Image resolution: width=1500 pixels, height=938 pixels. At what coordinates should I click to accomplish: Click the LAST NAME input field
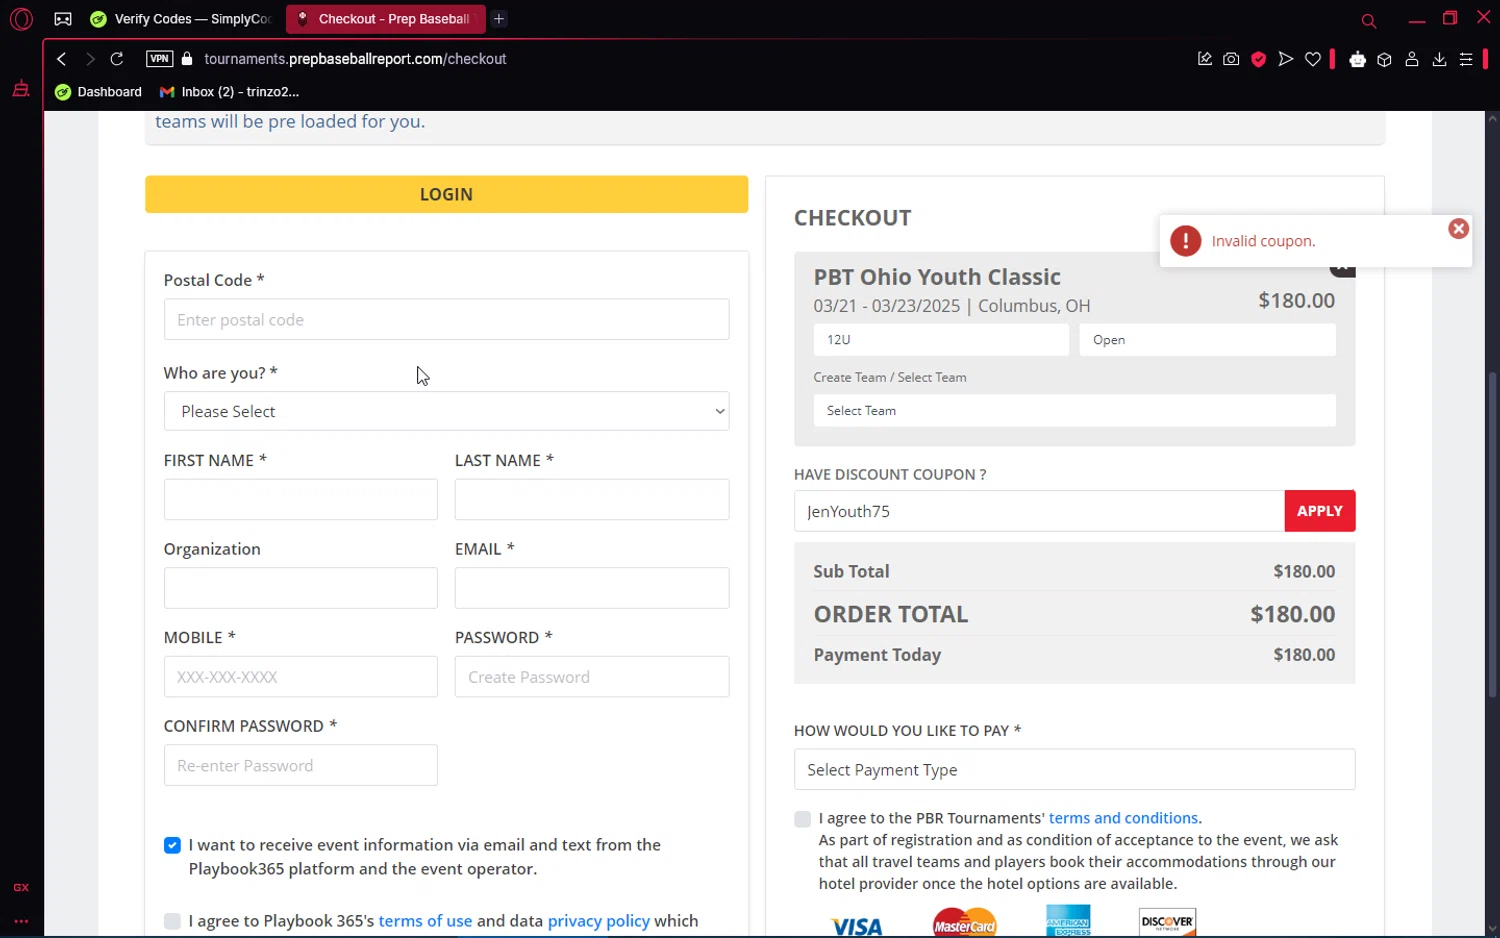point(592,499)
